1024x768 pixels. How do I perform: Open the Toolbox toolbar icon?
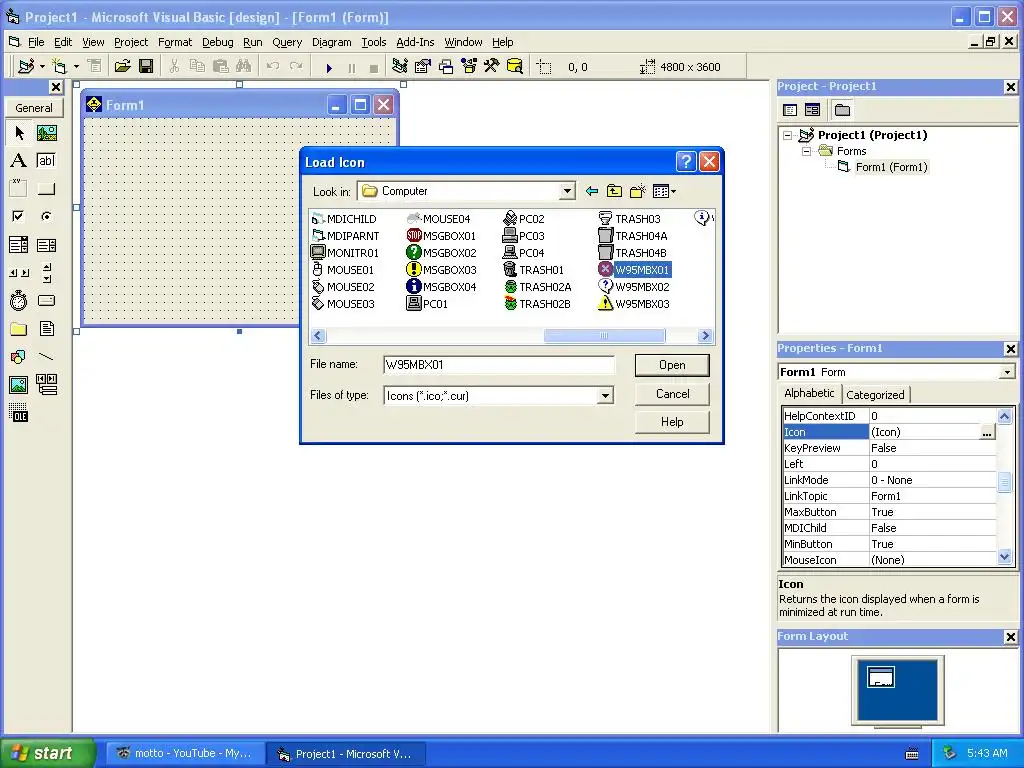(492, 67)
